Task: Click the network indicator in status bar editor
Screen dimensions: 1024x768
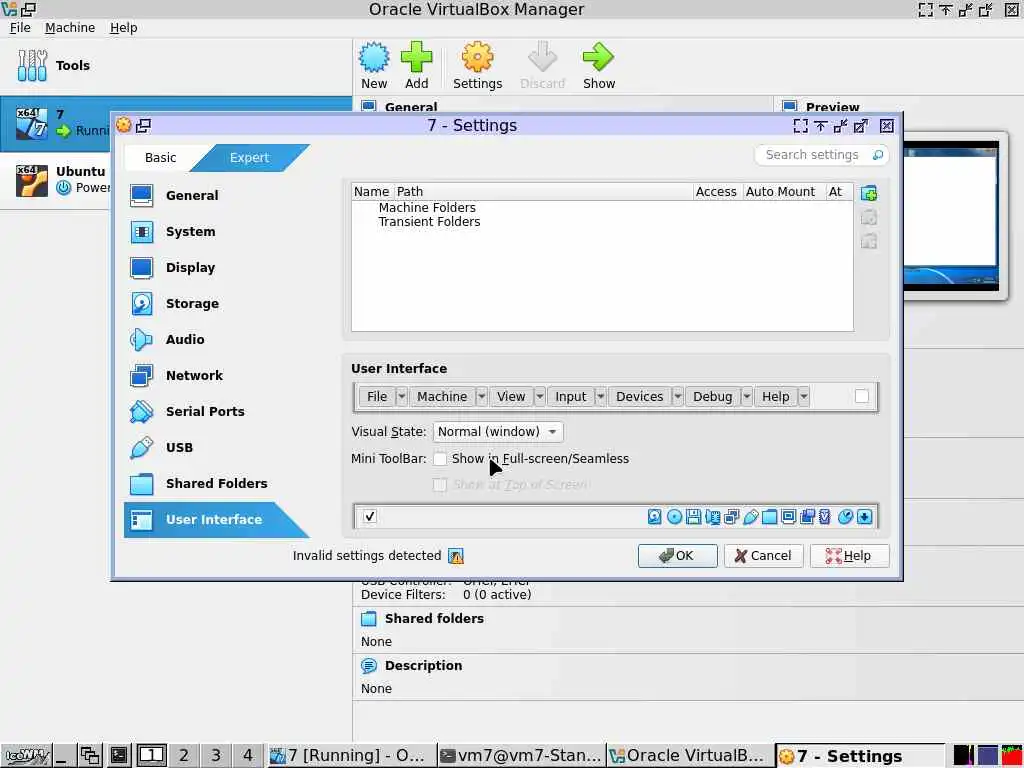Action: coord(731,517)
